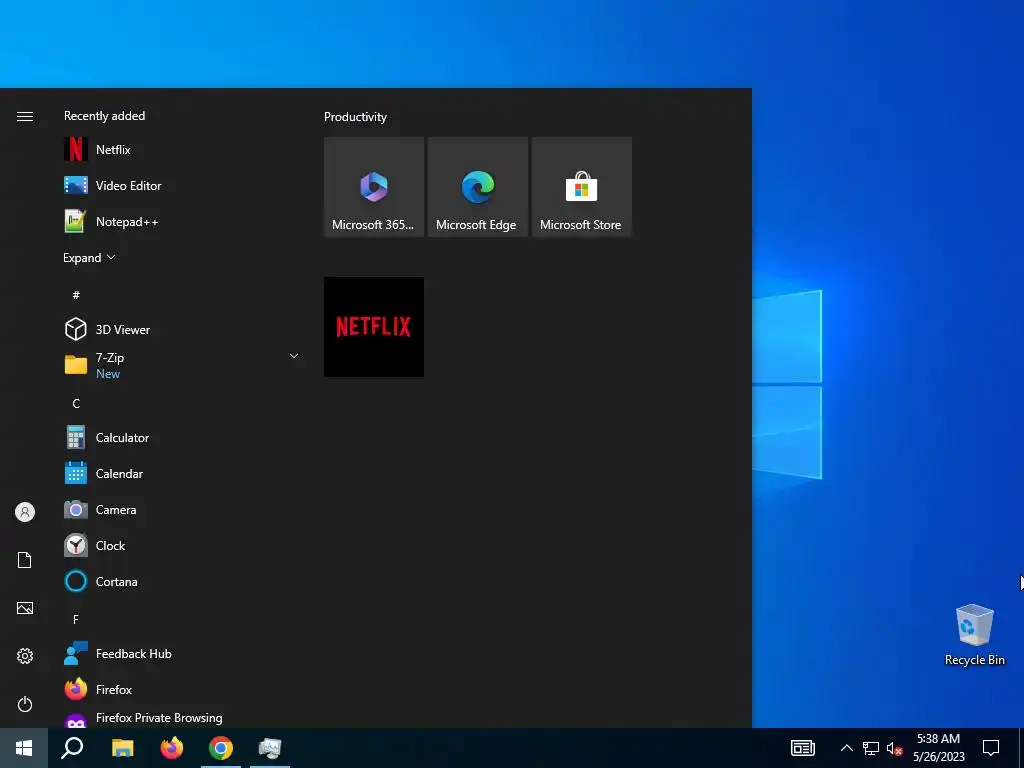Open File Explorer from taskbar
The width and height of the screenshot is (1024, 768).
(x=122, y=748)
